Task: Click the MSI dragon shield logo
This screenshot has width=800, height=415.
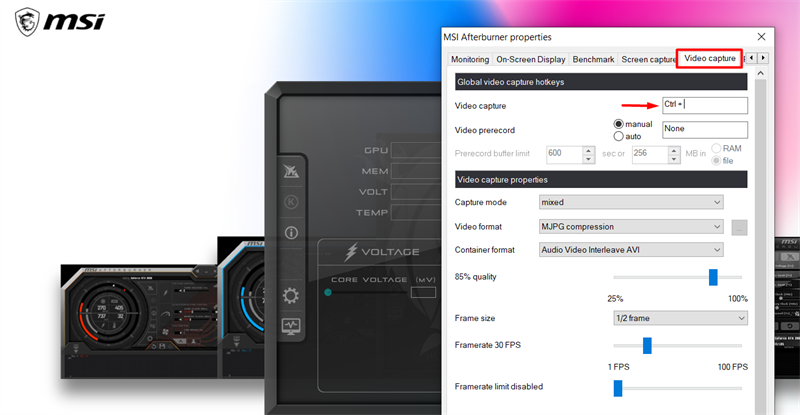Action: [x=27, y=22]
